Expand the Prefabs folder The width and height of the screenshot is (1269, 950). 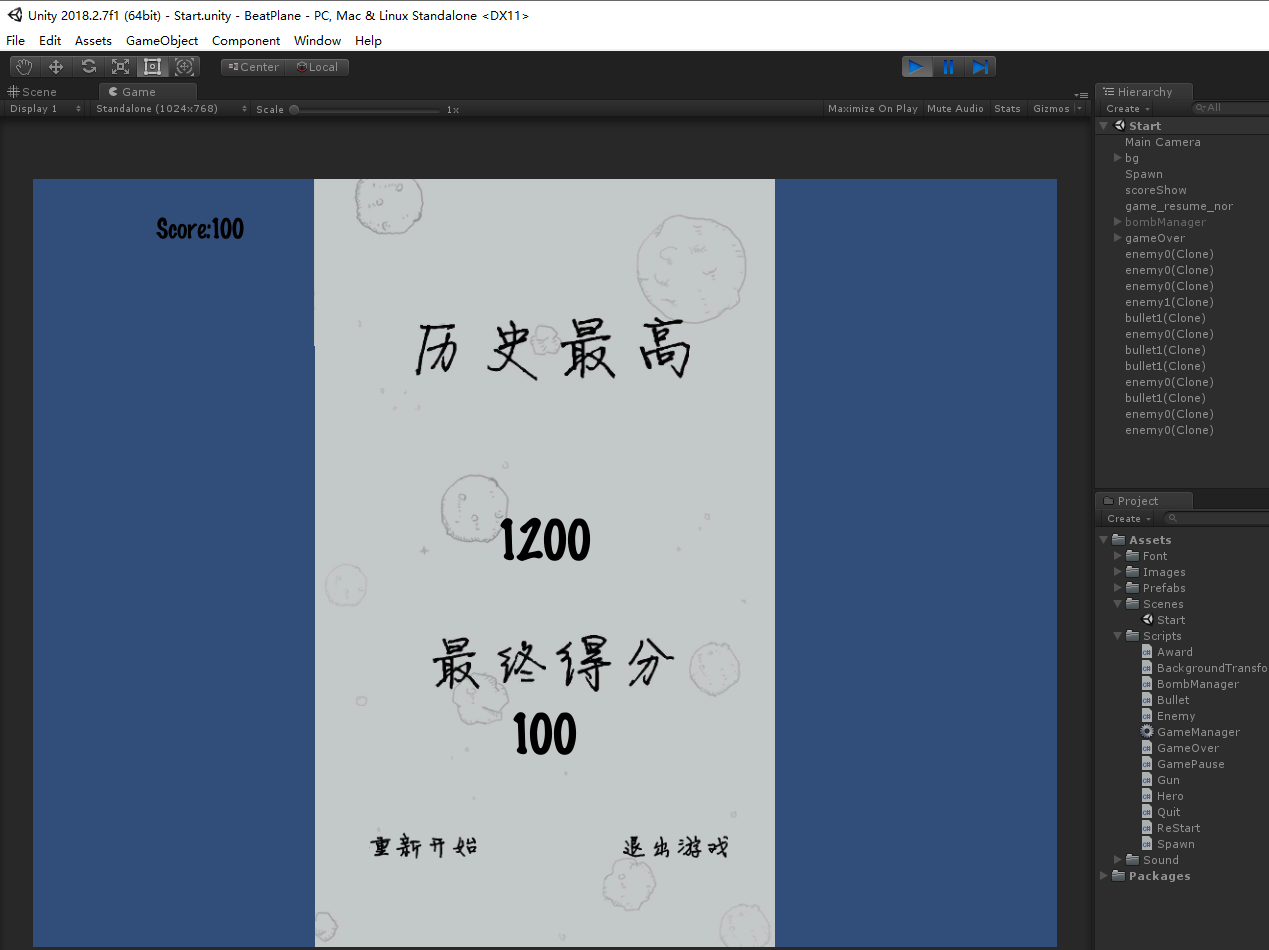tap(1118, 588)
